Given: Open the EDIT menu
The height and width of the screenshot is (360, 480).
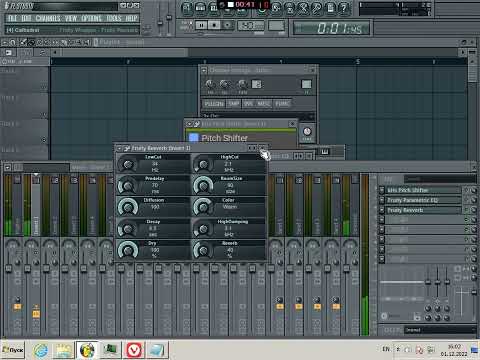Looking at the screenshot, I should click(x=26, y=18).
